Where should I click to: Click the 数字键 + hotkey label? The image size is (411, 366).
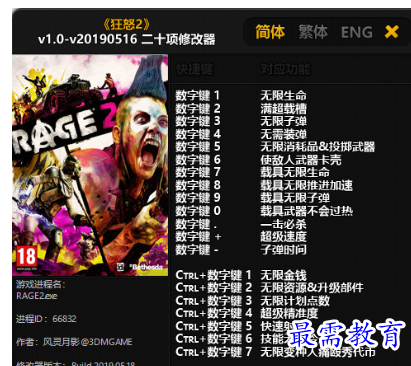[198, 237]
